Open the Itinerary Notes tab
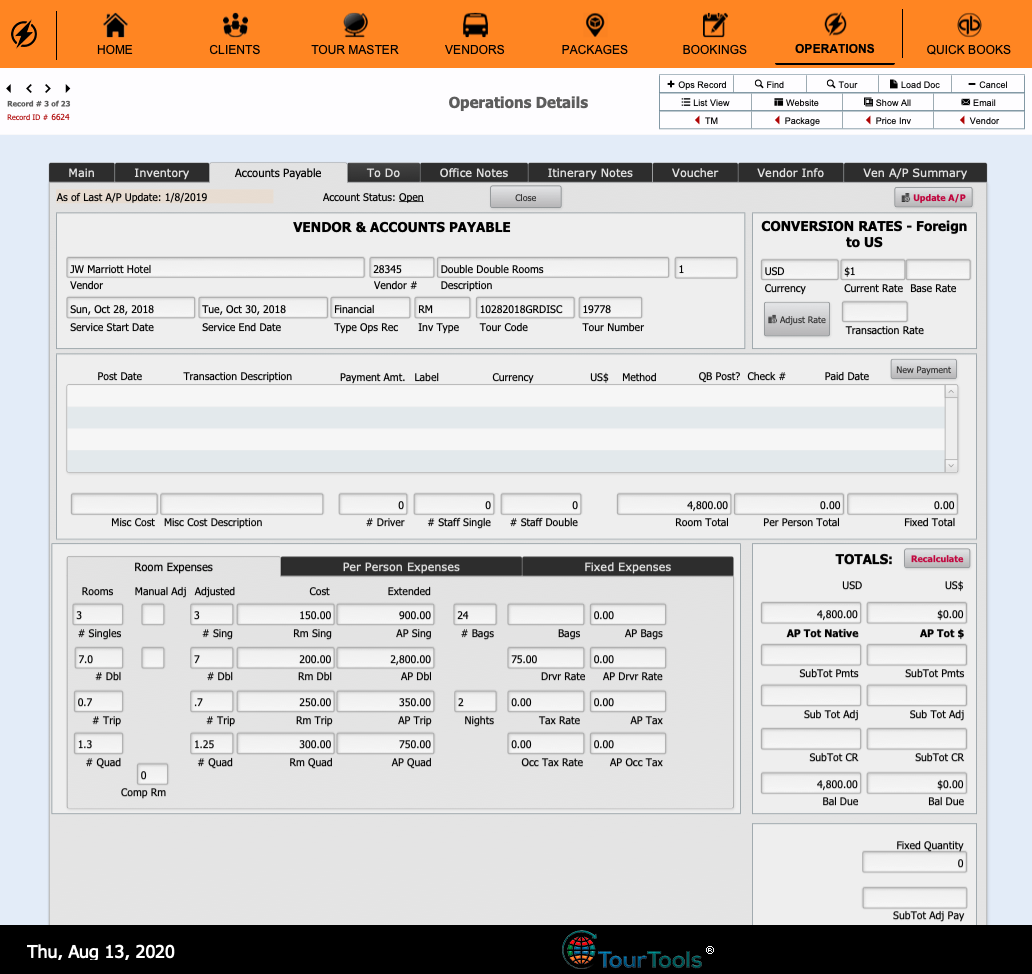The image size is (1032, 974). (x=590, y=172)
